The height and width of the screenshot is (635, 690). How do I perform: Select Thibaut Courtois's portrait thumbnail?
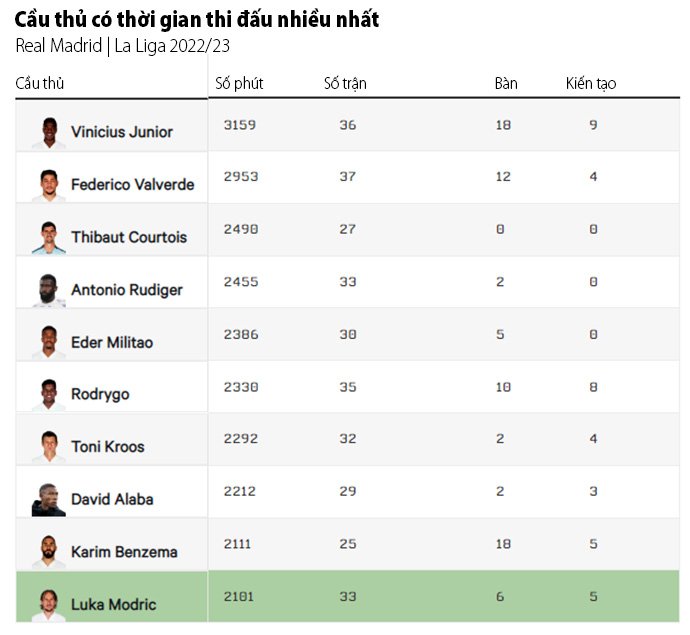[x=49, y=238]
